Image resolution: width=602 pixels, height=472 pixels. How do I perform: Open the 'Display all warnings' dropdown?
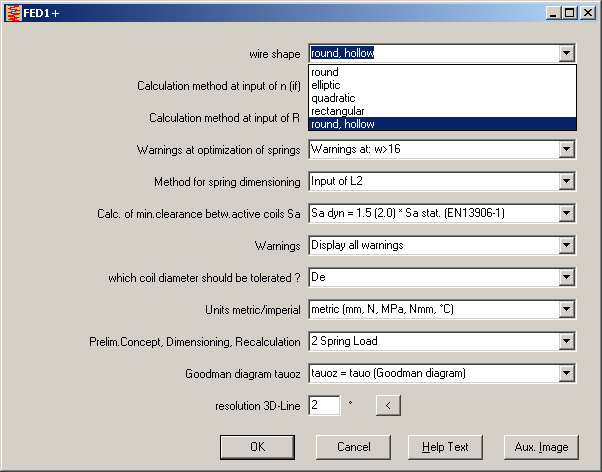click(x=567, y=245)
